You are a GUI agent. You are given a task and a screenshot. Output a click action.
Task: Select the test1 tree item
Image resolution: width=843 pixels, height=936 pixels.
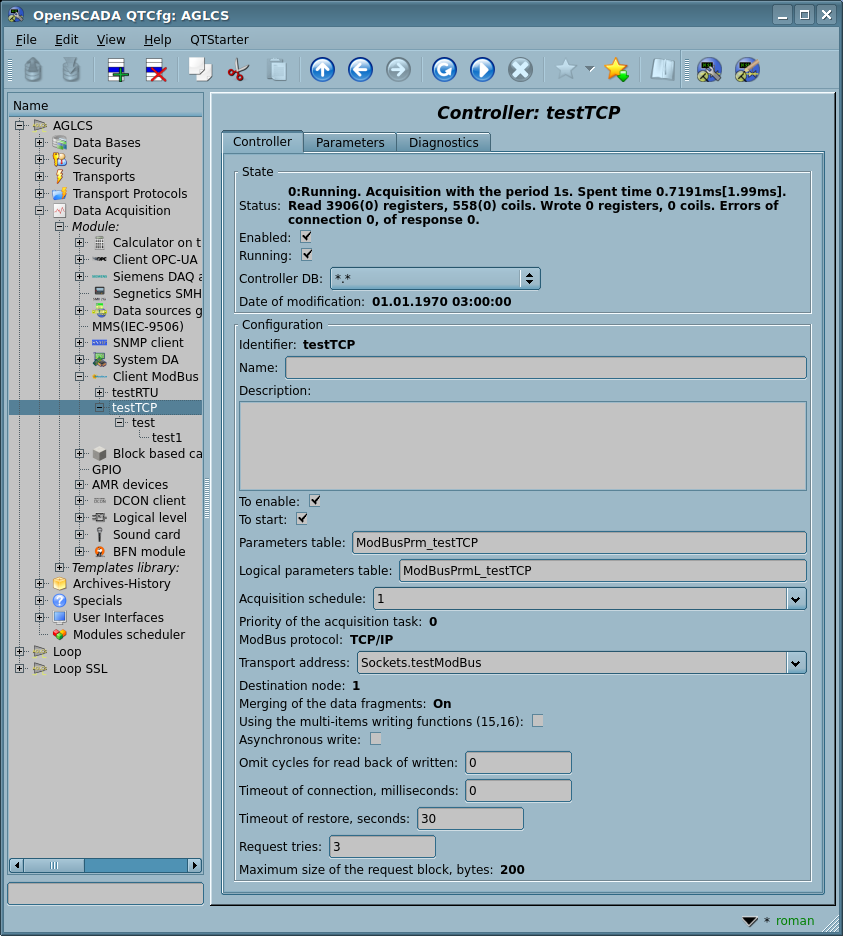[167, 438]
